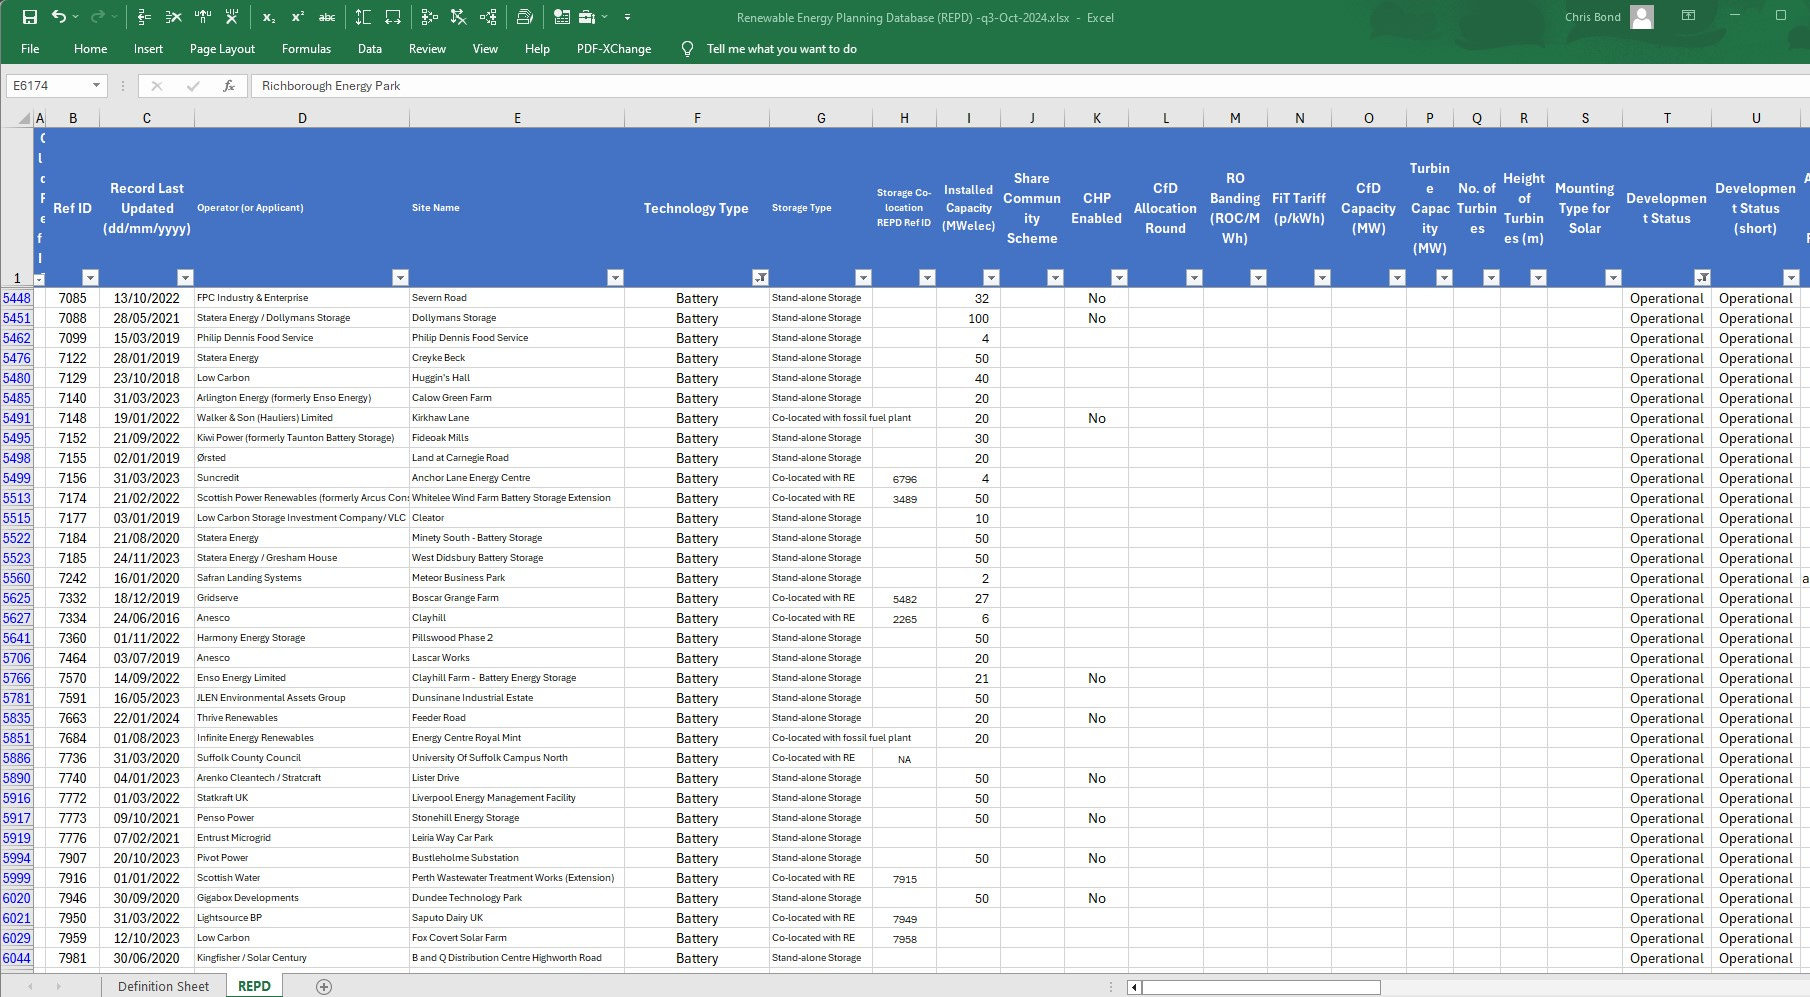
Task: Switch to the Home ribbon tab
Action: [x=90, y=49]
